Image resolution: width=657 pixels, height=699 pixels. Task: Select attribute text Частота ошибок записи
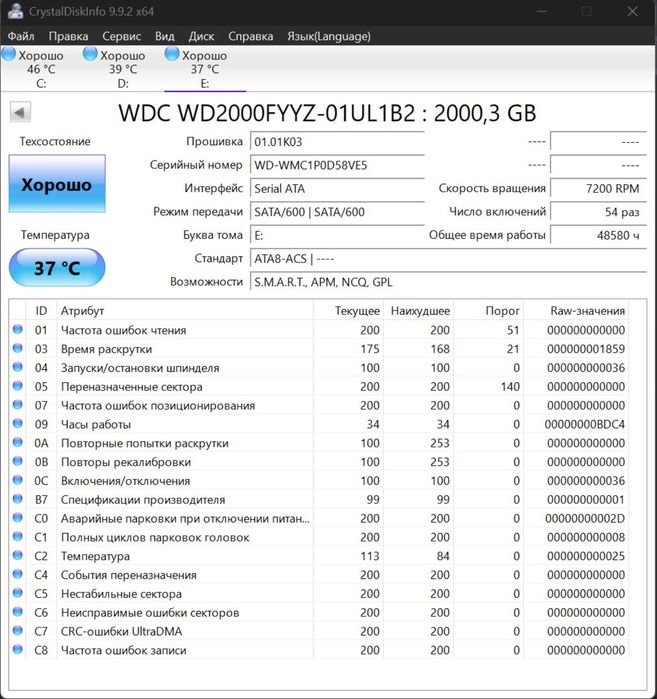point(123,650)
